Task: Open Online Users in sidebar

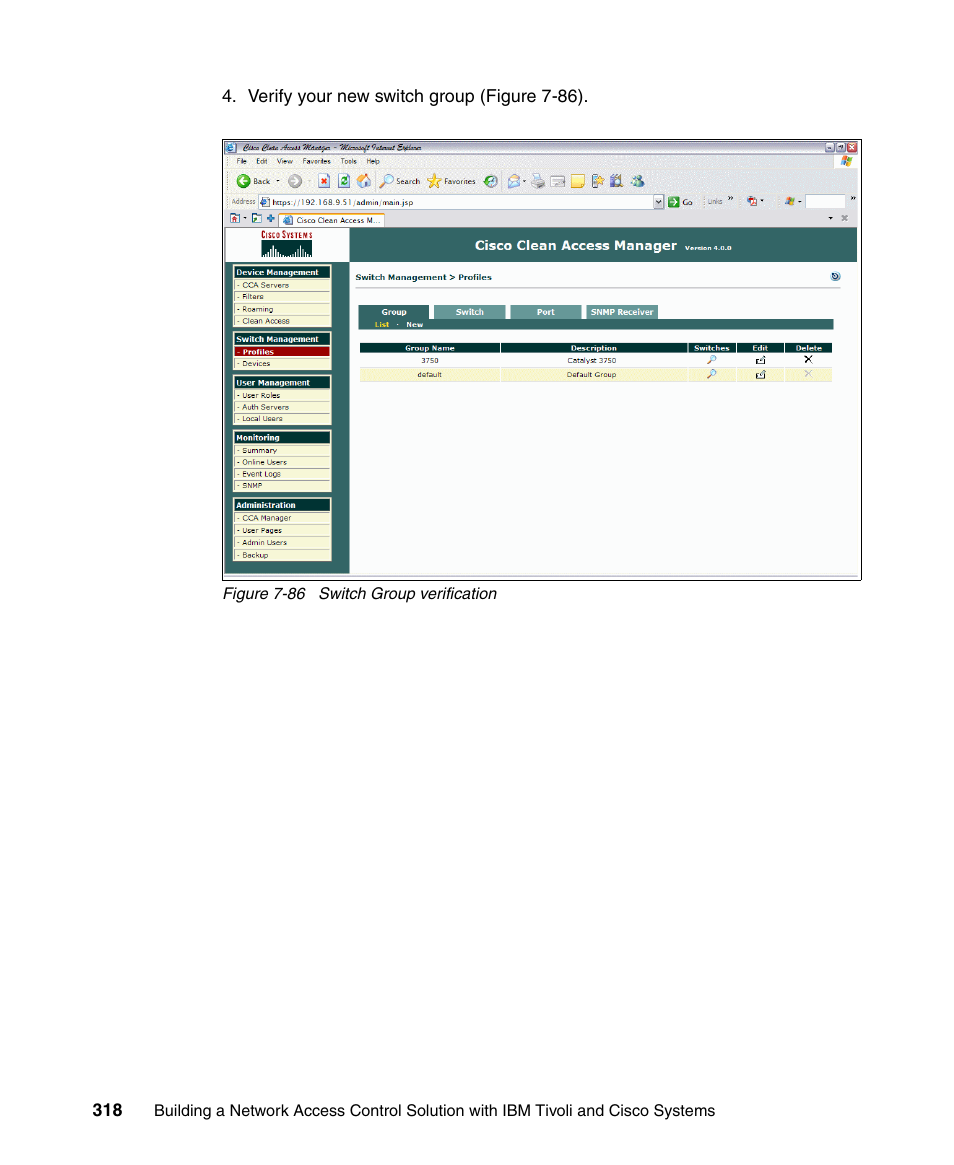Action: pos(282,462)
